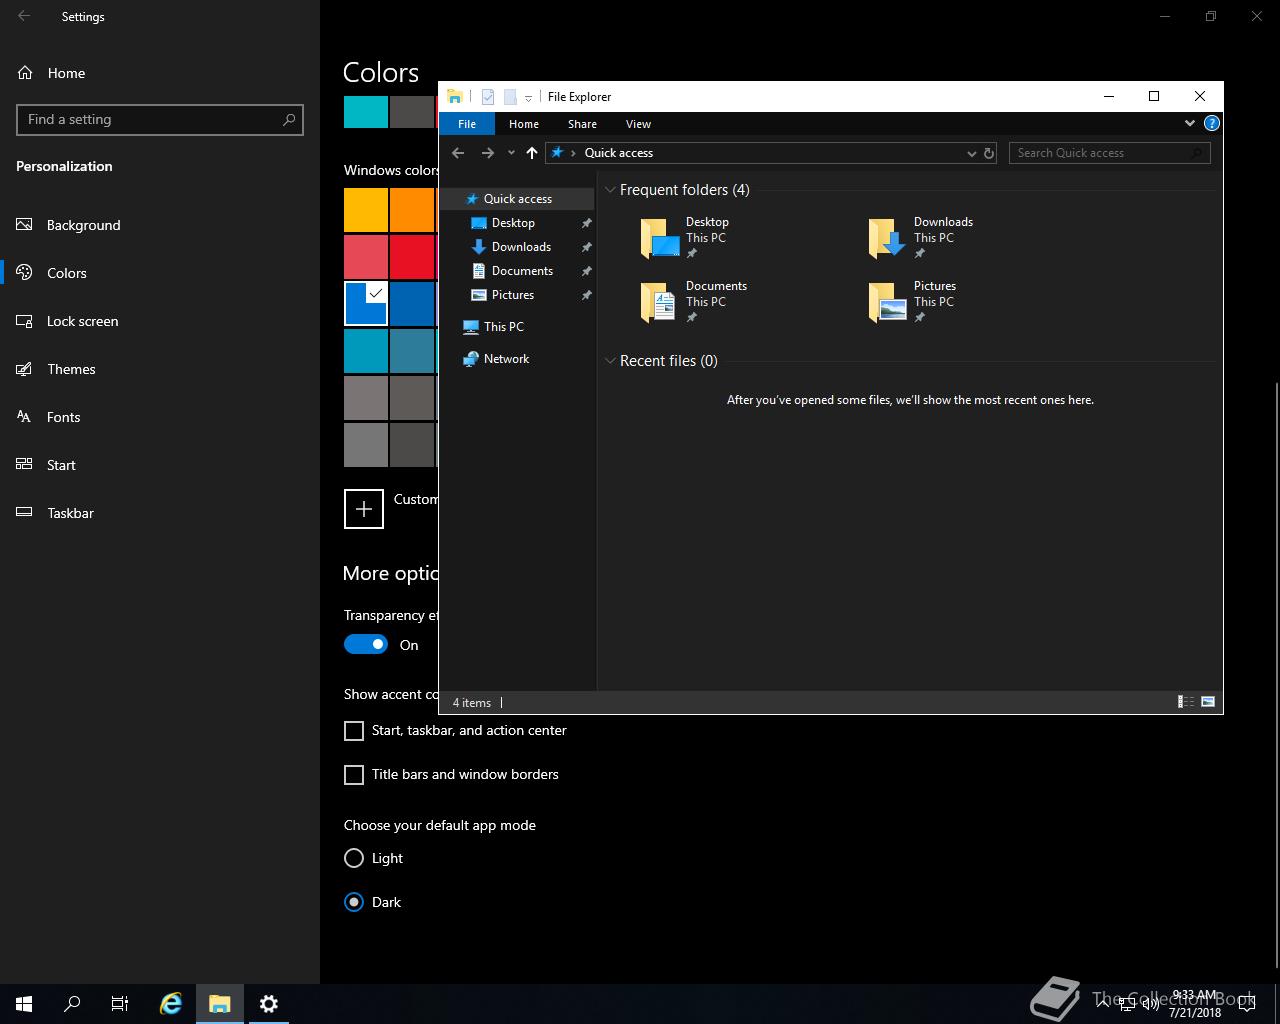
Task: Select Dark default app mode
Action: tap(354, 902)
